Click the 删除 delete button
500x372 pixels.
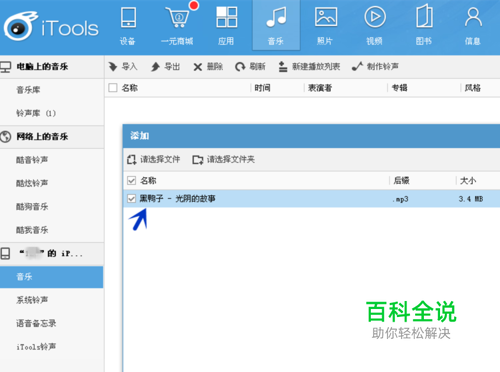click(x=208, y=67)
